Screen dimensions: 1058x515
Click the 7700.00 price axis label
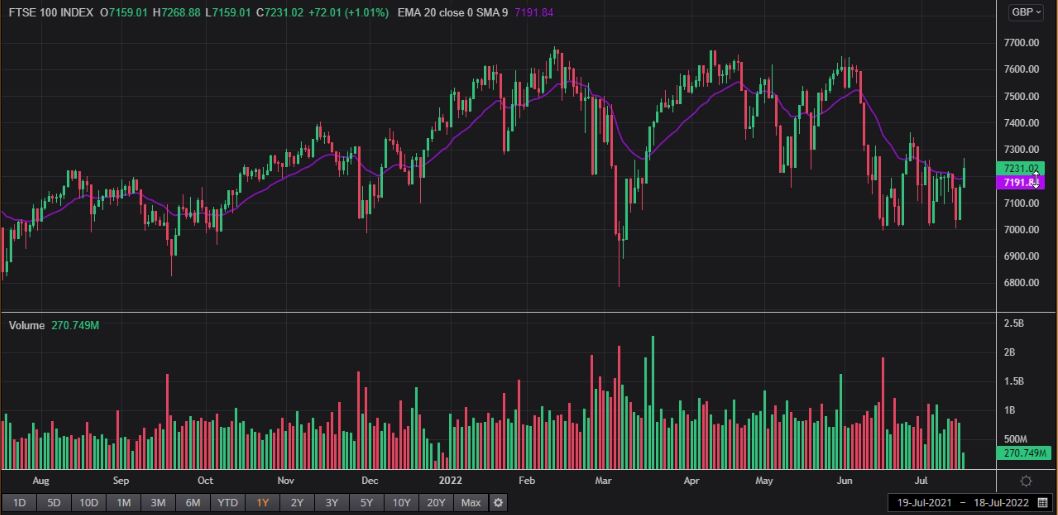[1021, 43]
